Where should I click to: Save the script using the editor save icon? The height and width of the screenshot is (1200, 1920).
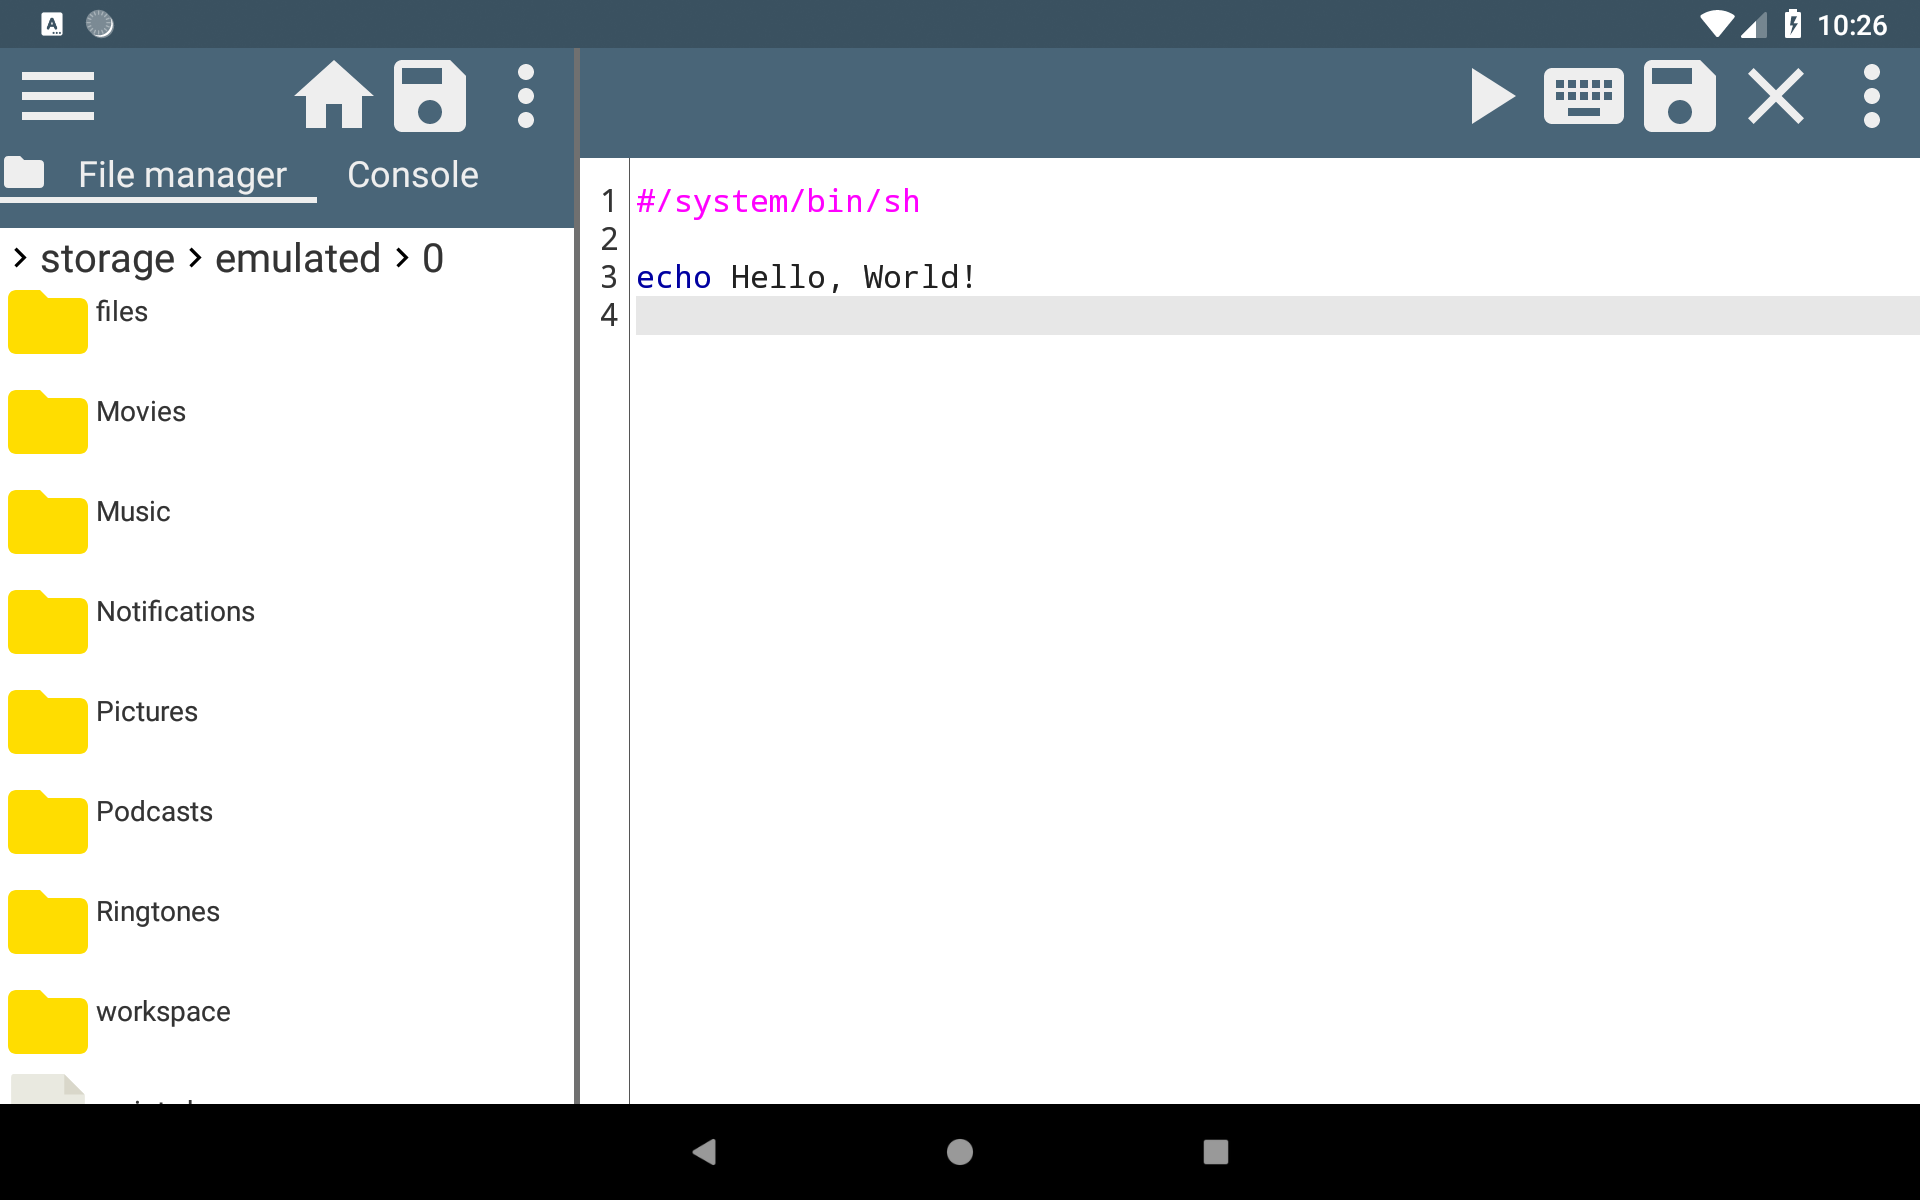pyautogui.click(x=1680, y=96)
